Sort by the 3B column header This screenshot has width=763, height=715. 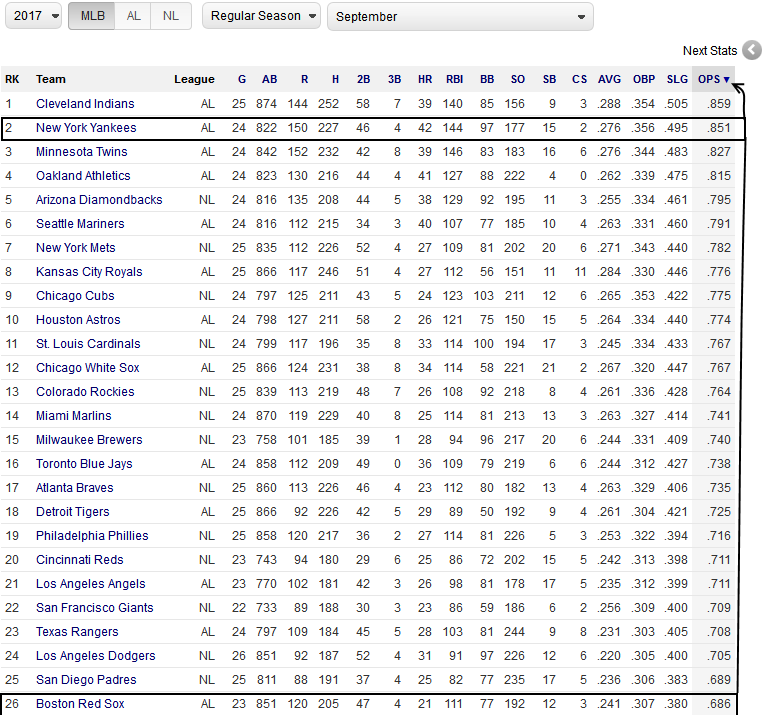394,79
